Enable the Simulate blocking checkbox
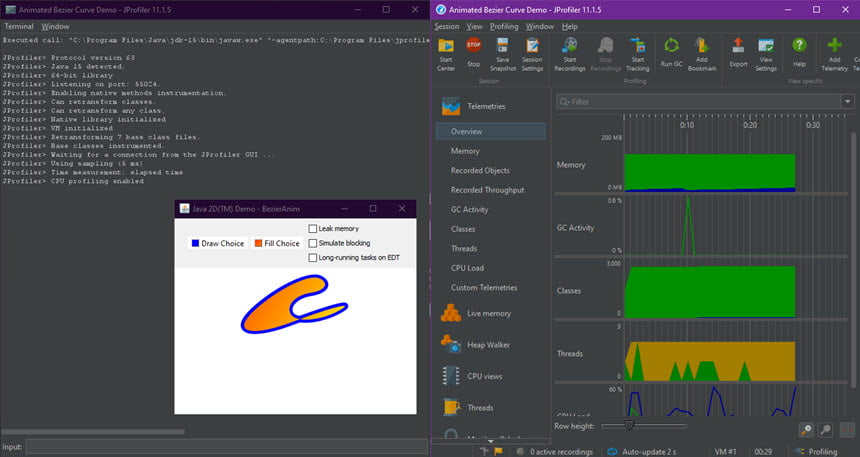This screenshot has height=457, width=860. [313, 243]
